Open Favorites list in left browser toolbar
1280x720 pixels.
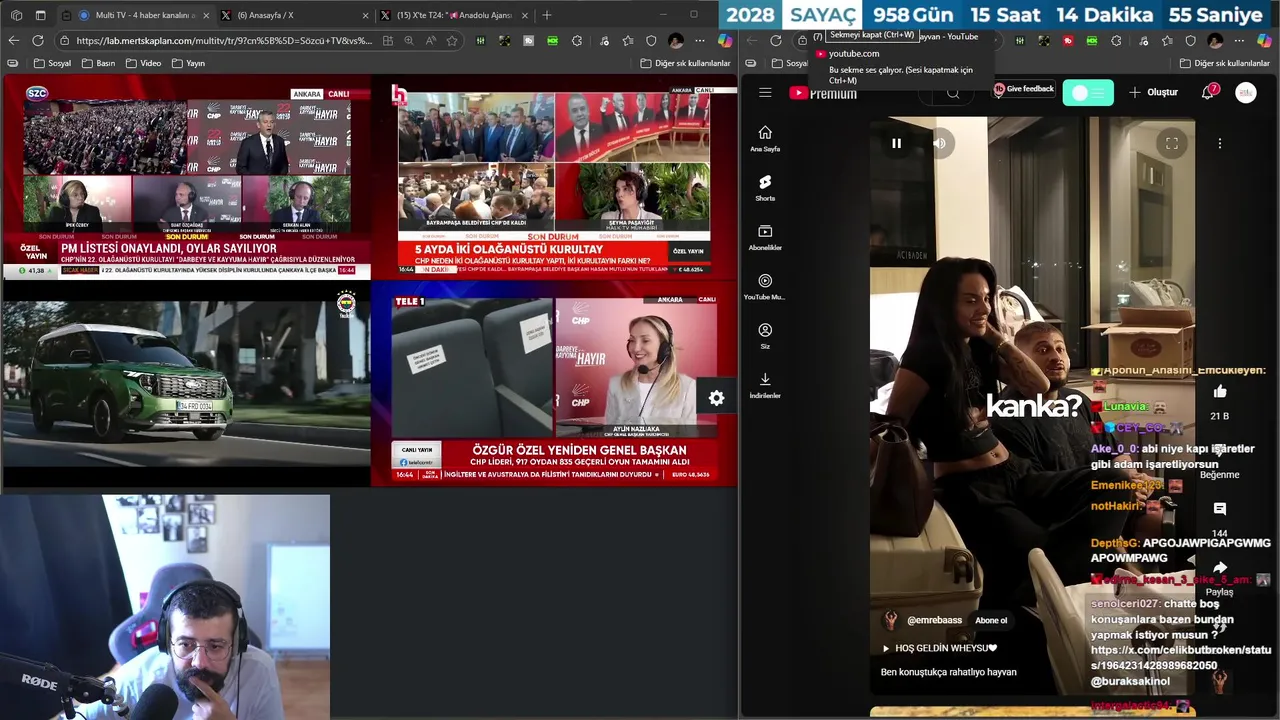click(627, 41)
